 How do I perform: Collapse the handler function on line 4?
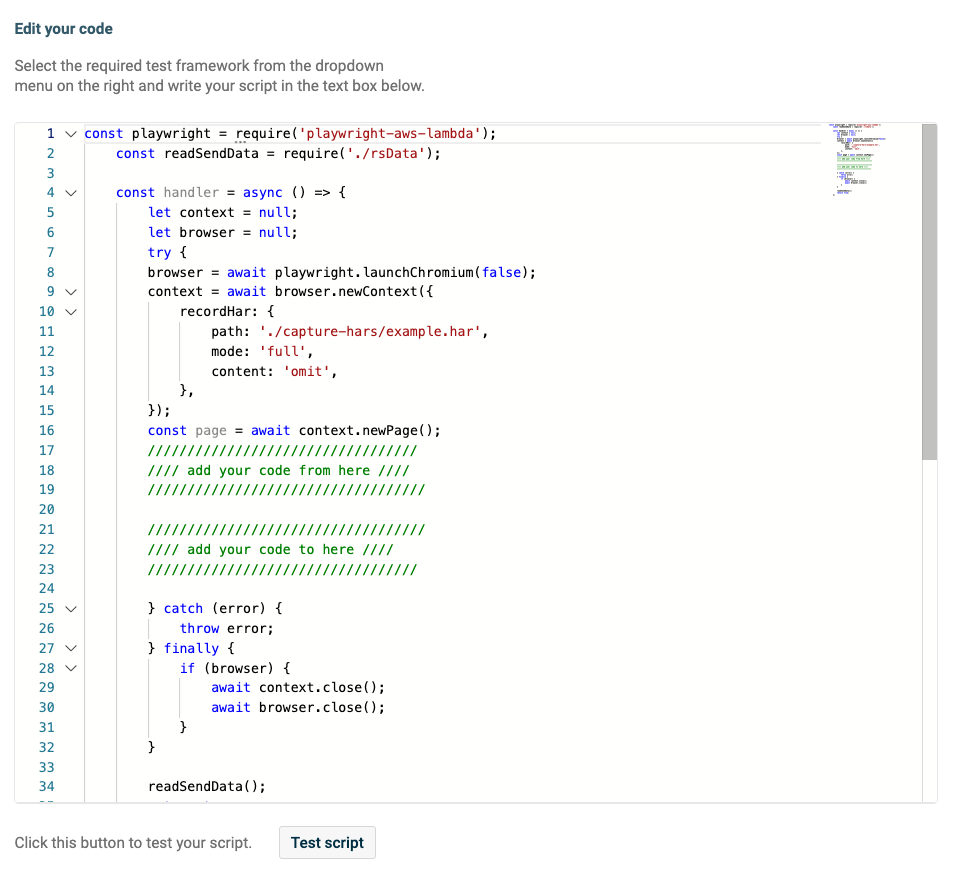point(70,192)
